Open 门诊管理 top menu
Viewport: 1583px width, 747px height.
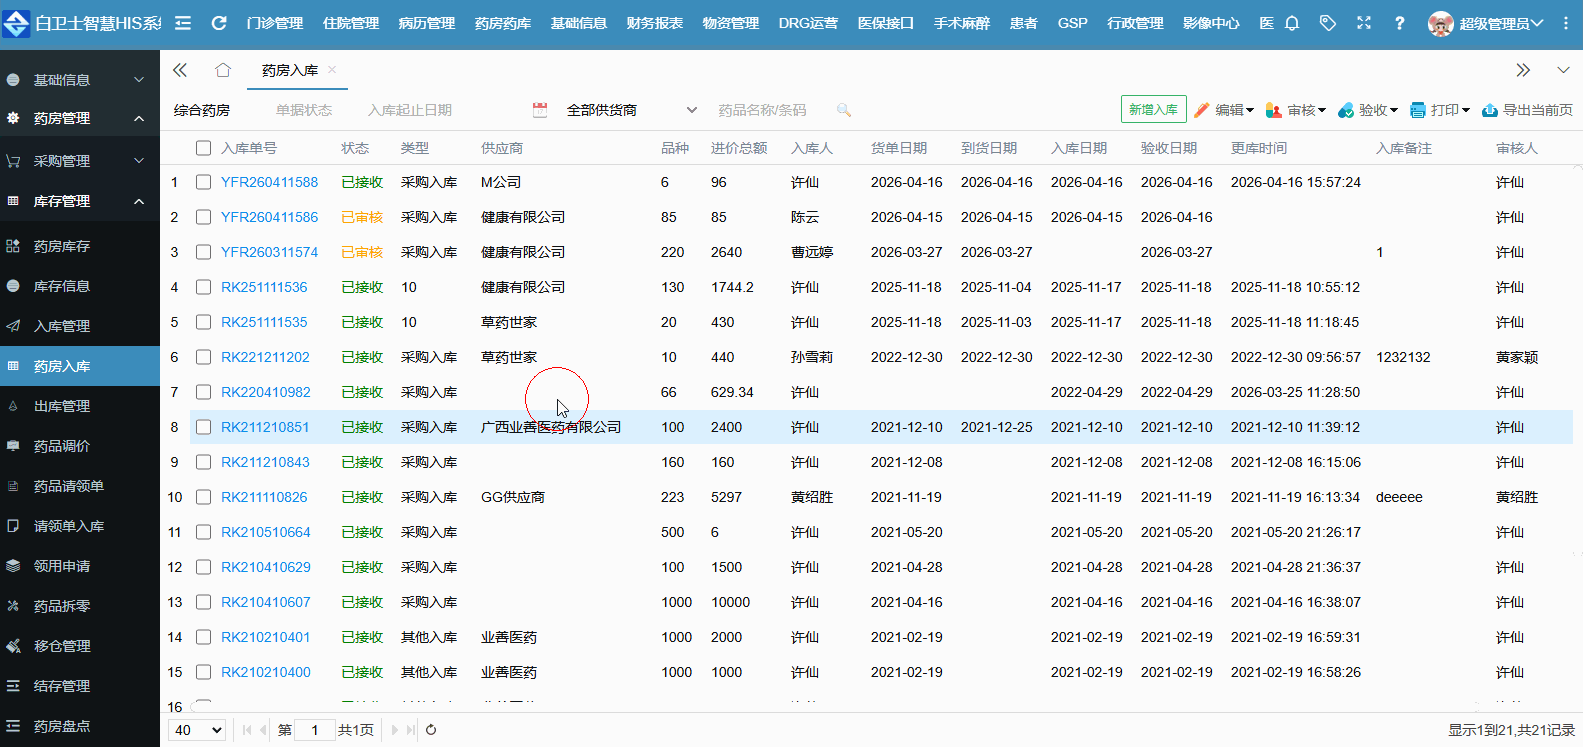tap(275, 23)
